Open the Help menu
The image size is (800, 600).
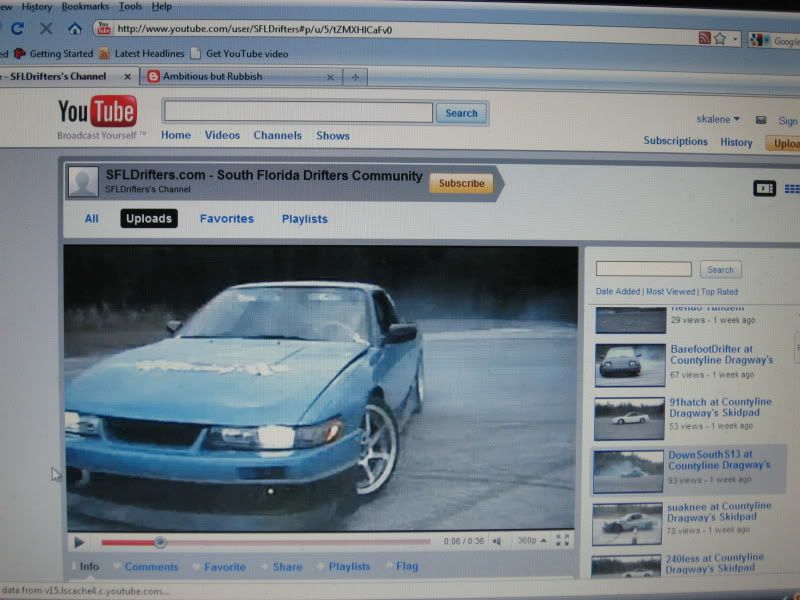pos(162,7)
